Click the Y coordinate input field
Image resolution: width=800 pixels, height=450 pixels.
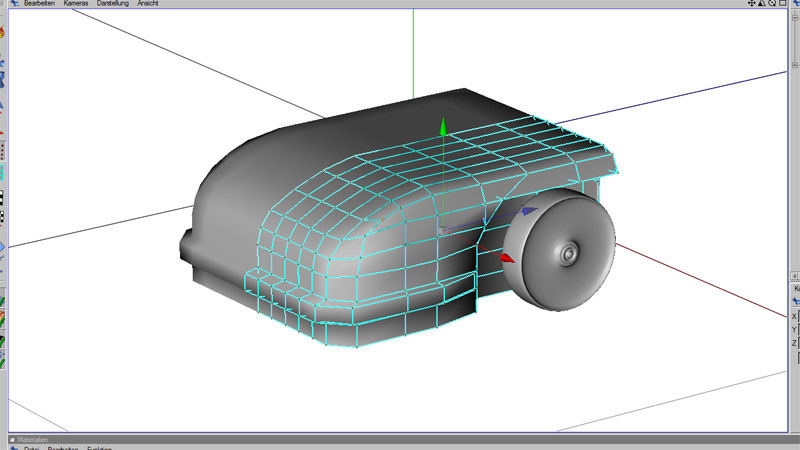point(797,329)
